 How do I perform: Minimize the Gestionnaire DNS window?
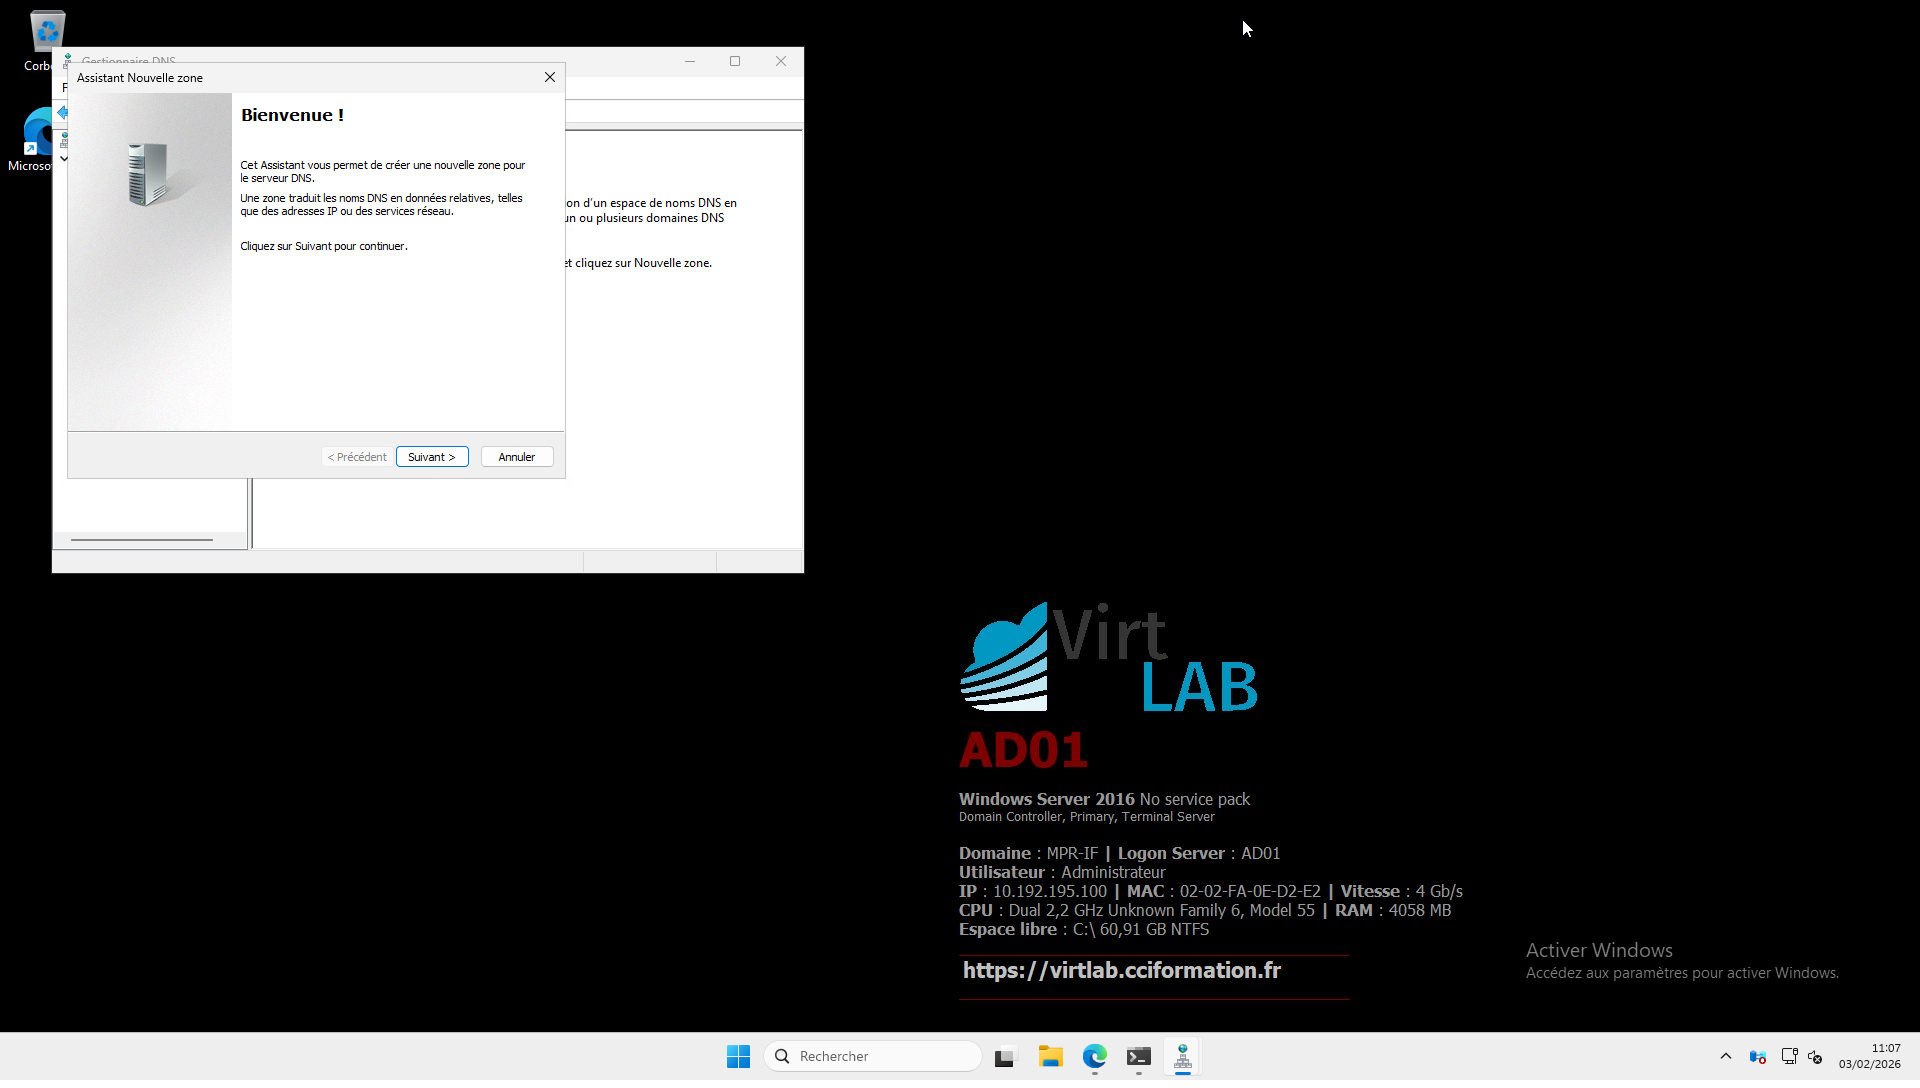(690, 61)
